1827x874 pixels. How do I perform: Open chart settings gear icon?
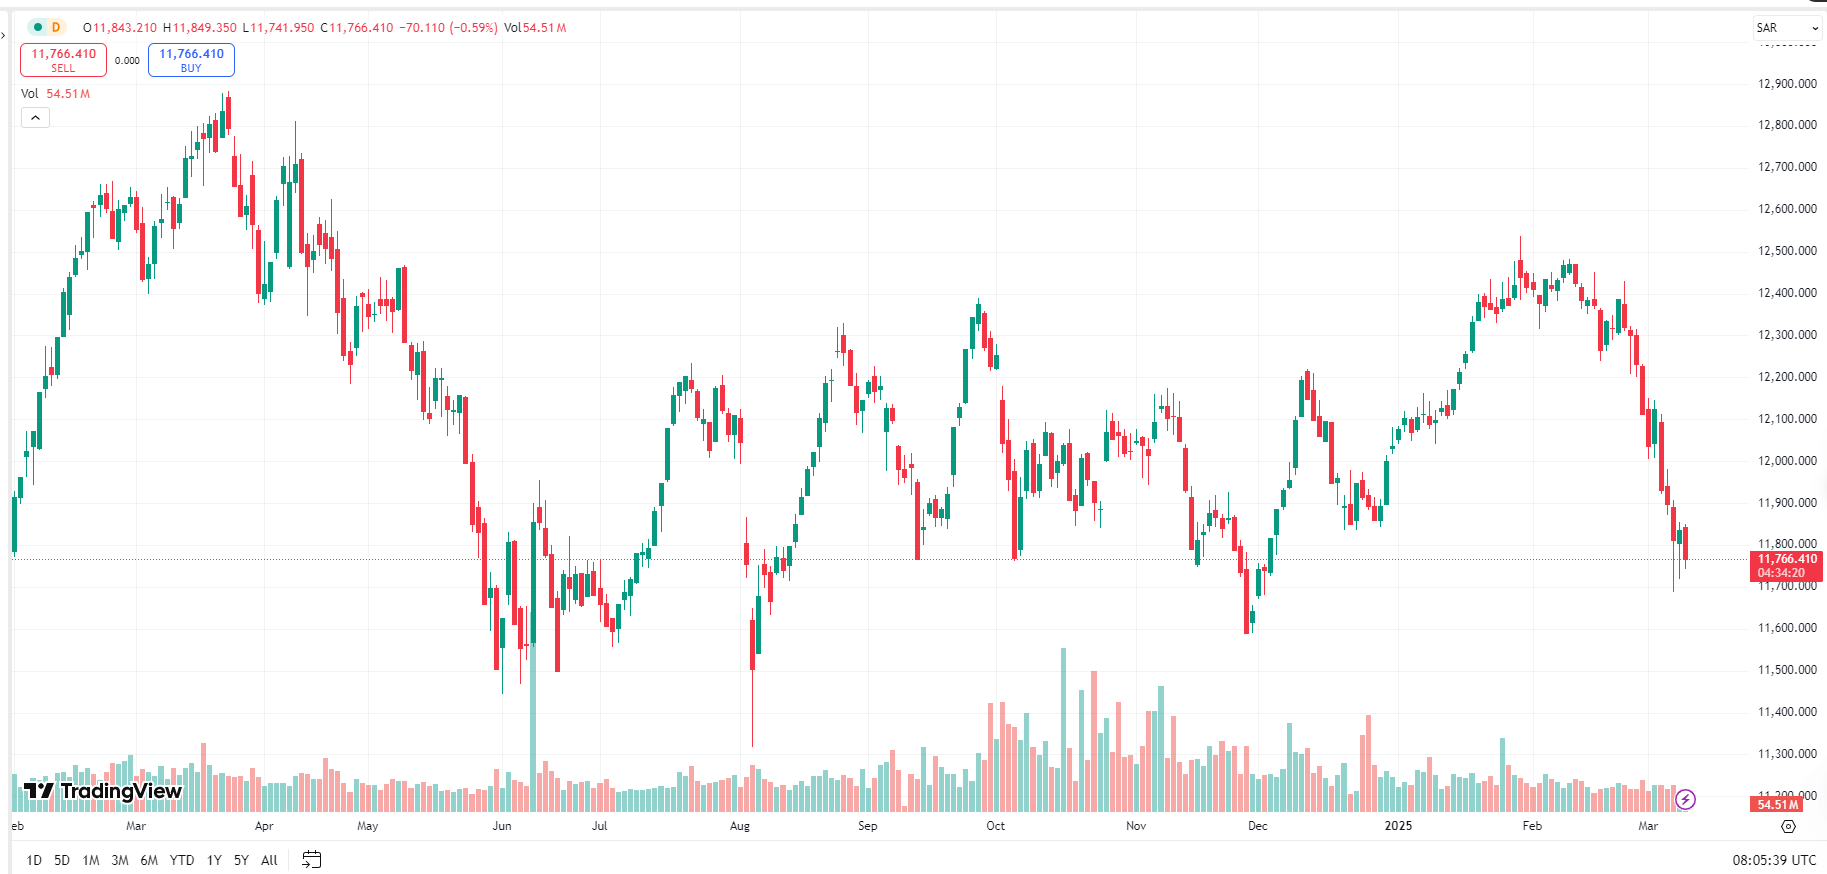click(x=1788, y=826)
